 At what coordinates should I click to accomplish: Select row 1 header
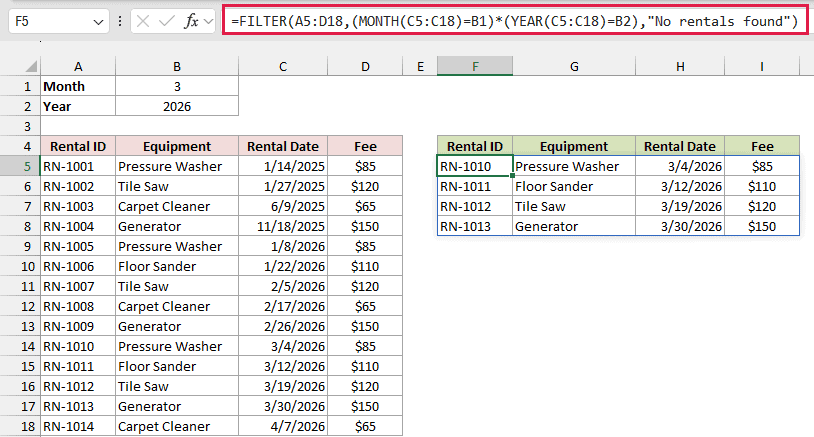pyautogui.click(x=20, y=86)
